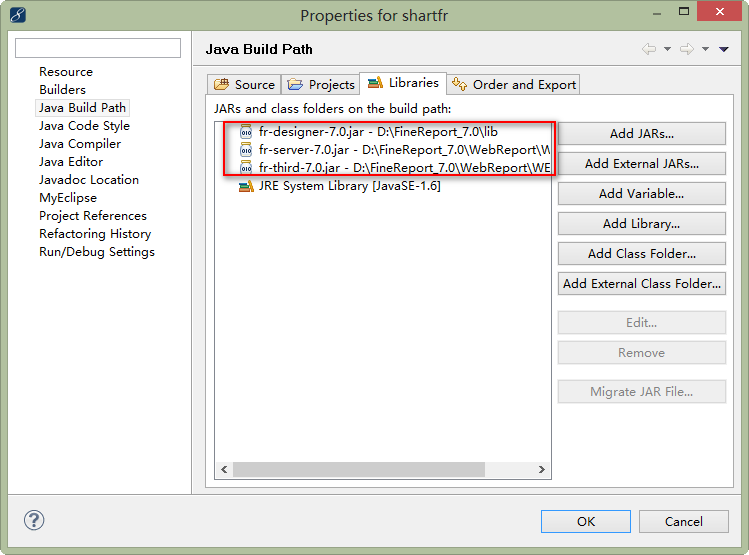Open the back history dropdown arrow
The width and height of the screenshot is (749, 555).
[x=667, y=49]
